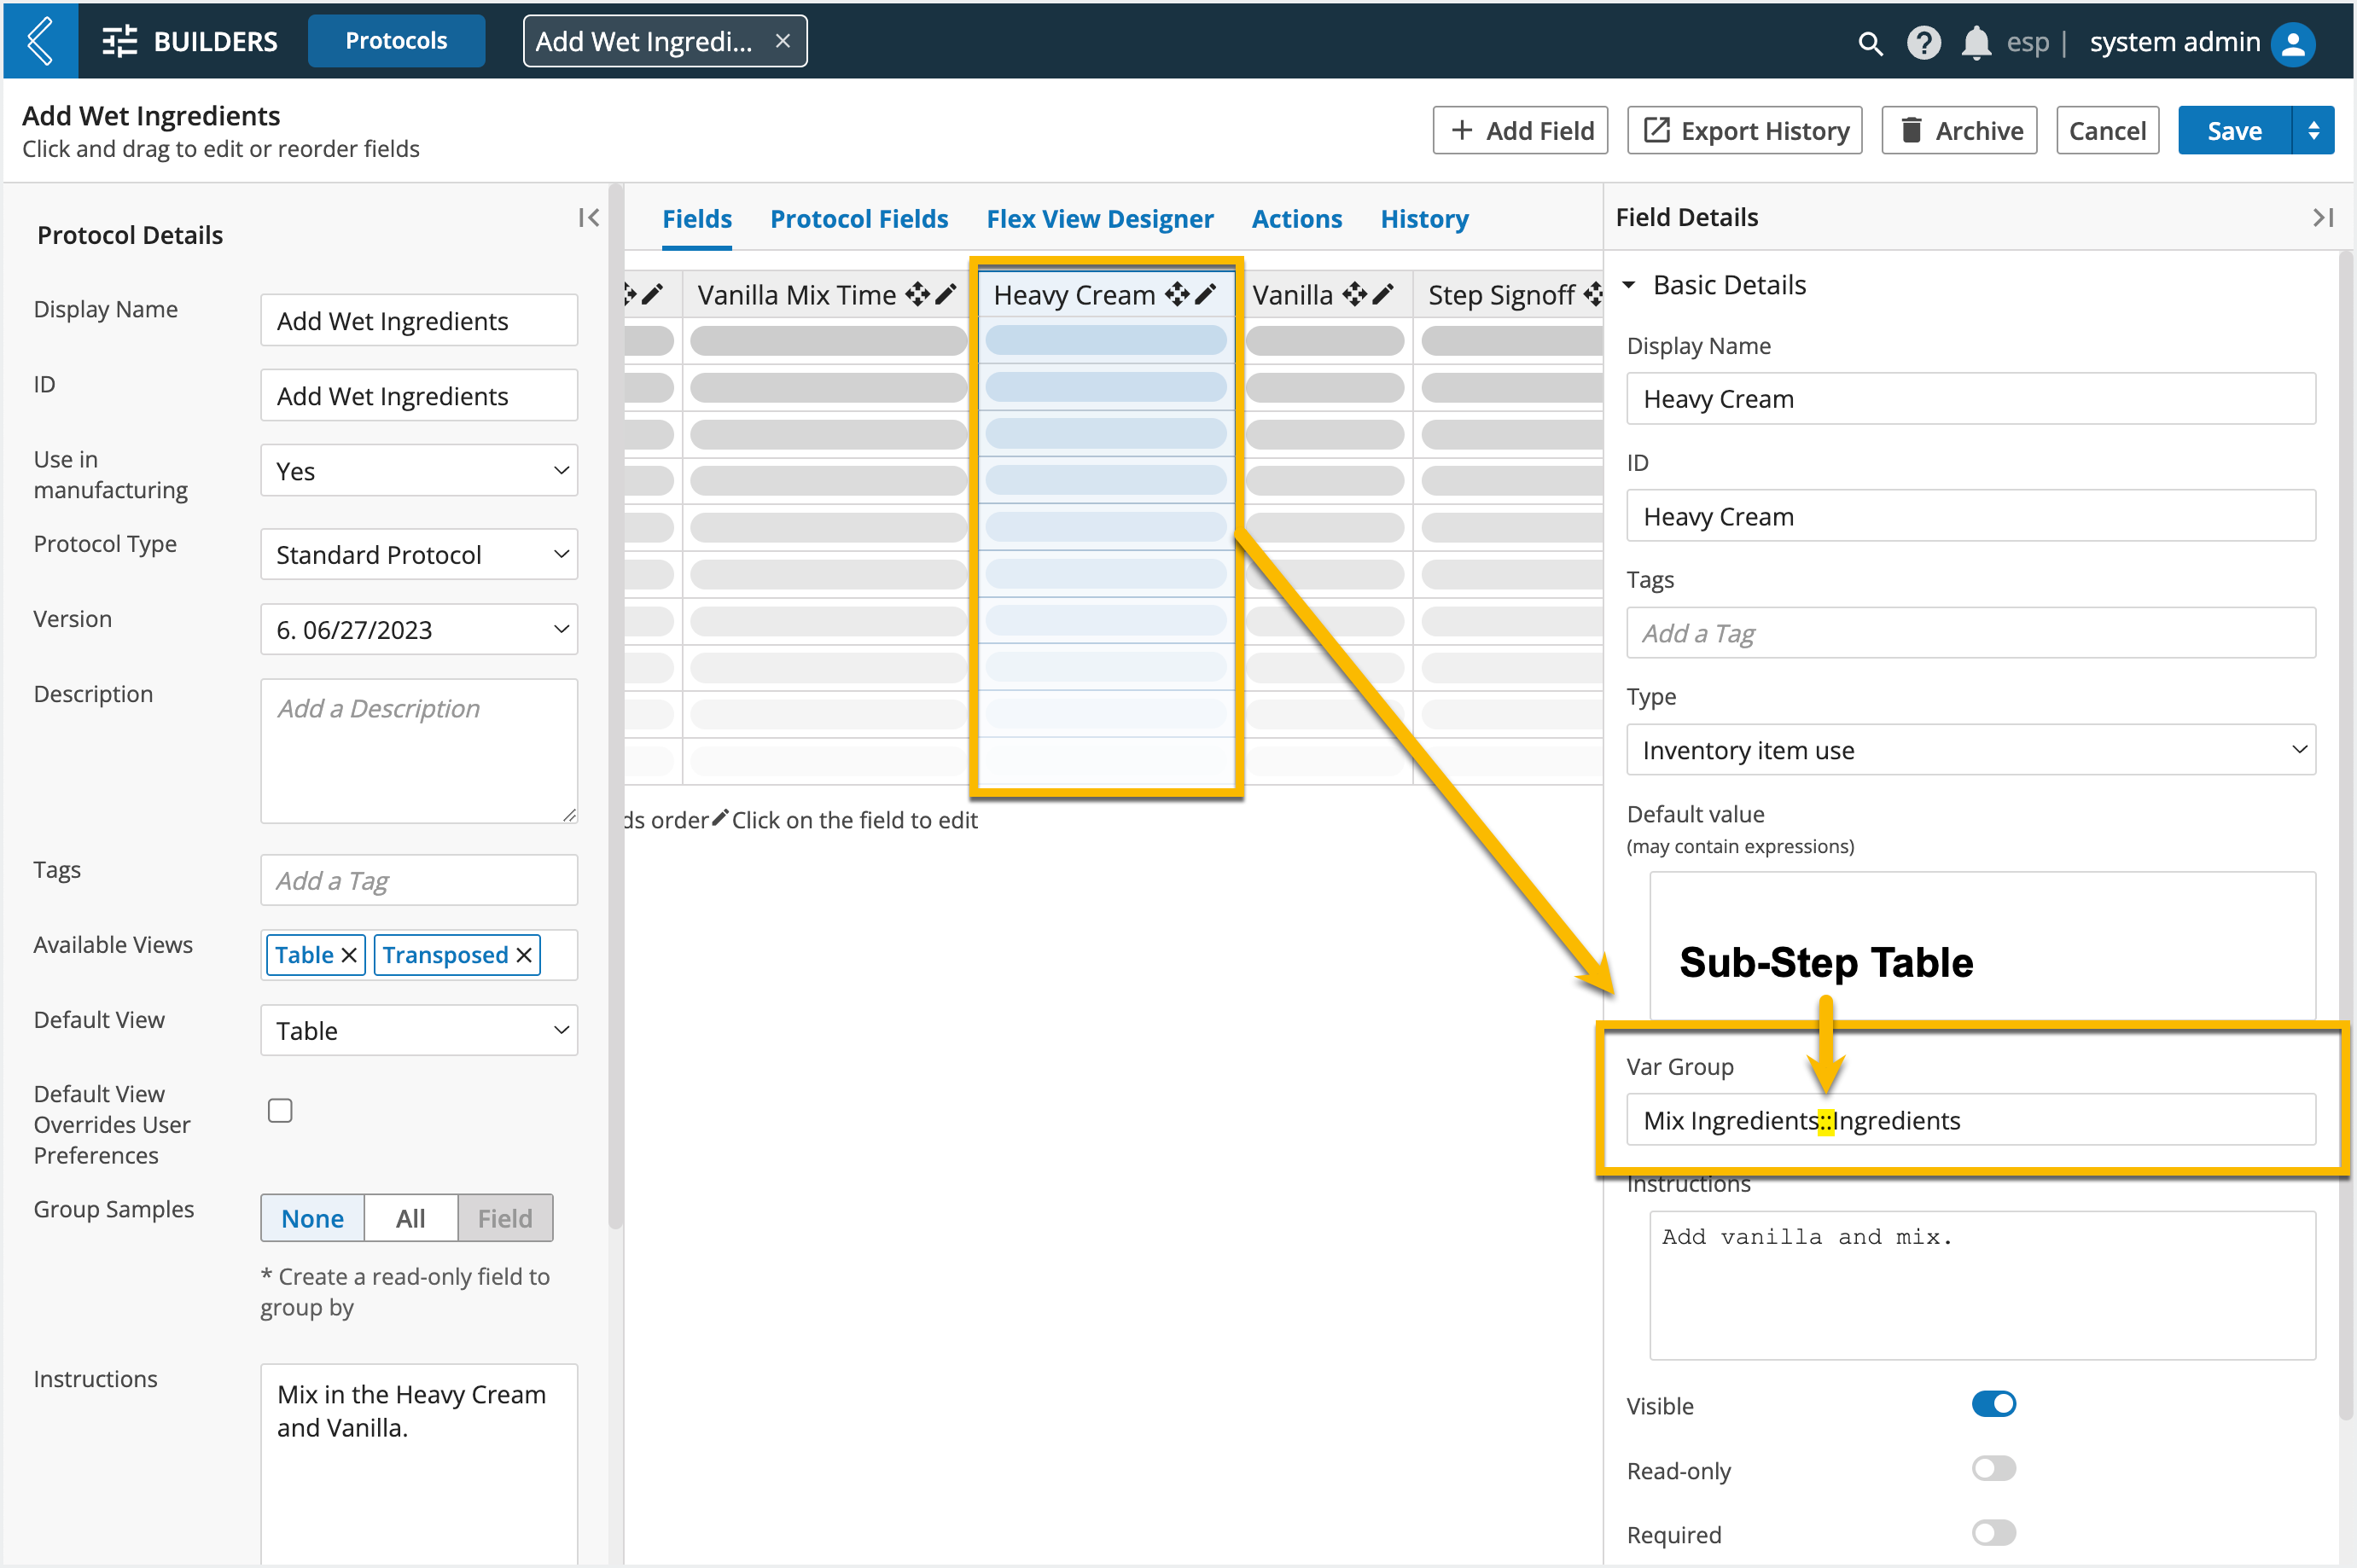2357x1568 pixels.
Task: Click the move icon on Heavy Cream
Action: (x=1177, y=294)
